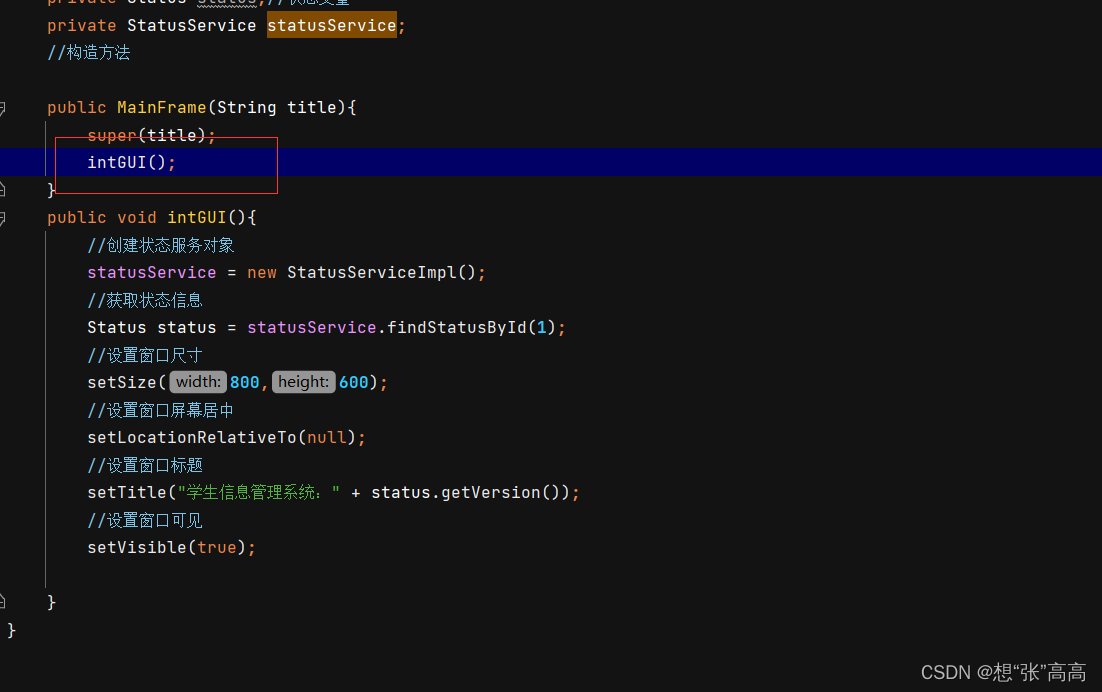The image size is (1102, 692).
Task: Click the comment //设置窗口标题
Action: 145,465
